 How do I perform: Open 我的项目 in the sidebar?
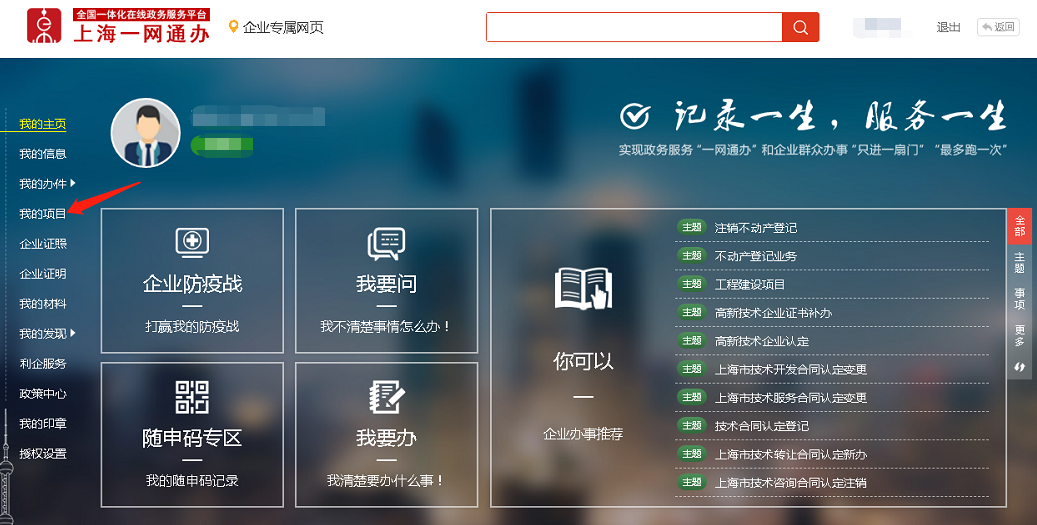pyautogui.click(x=43, y=214)
